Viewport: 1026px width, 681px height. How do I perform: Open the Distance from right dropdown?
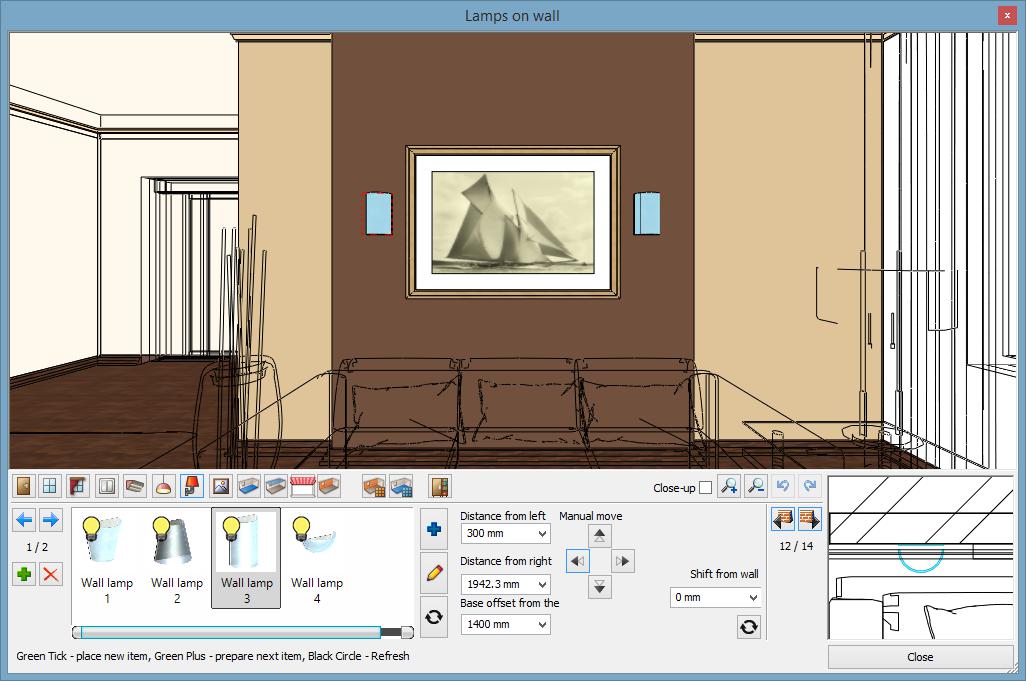tap(505, 584)
